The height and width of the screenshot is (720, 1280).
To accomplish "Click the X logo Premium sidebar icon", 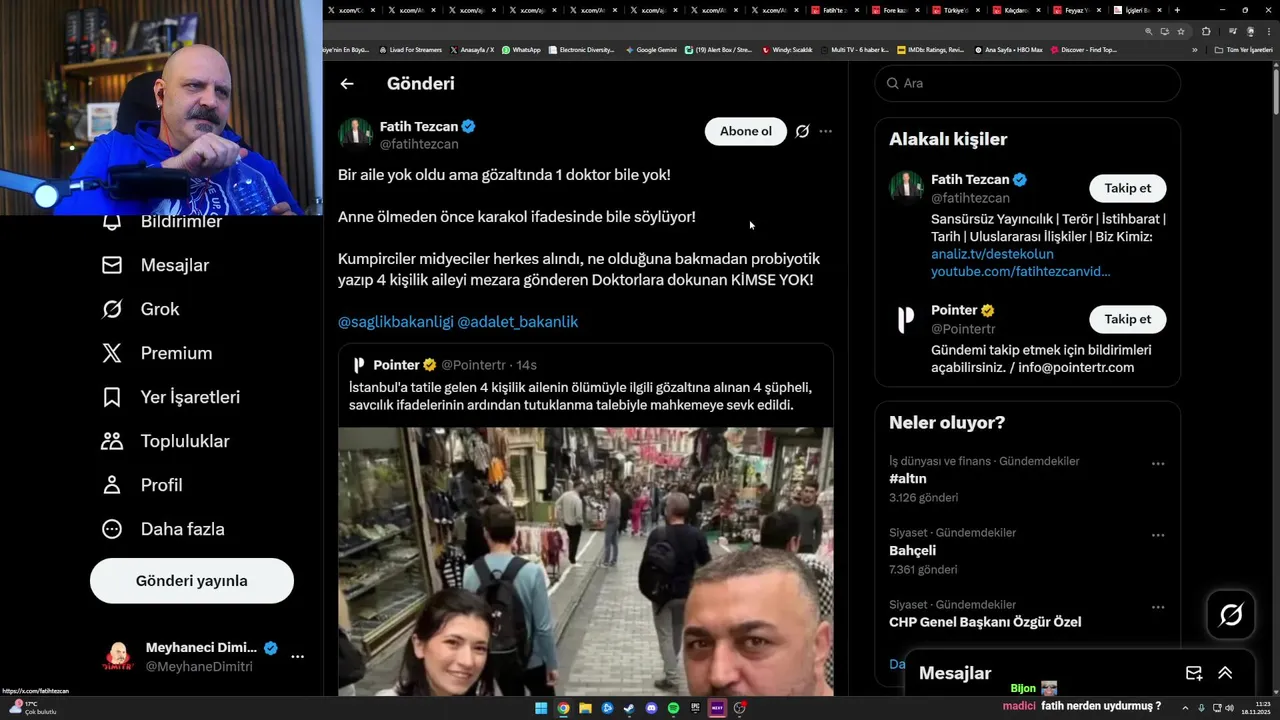I will [112, 353].
